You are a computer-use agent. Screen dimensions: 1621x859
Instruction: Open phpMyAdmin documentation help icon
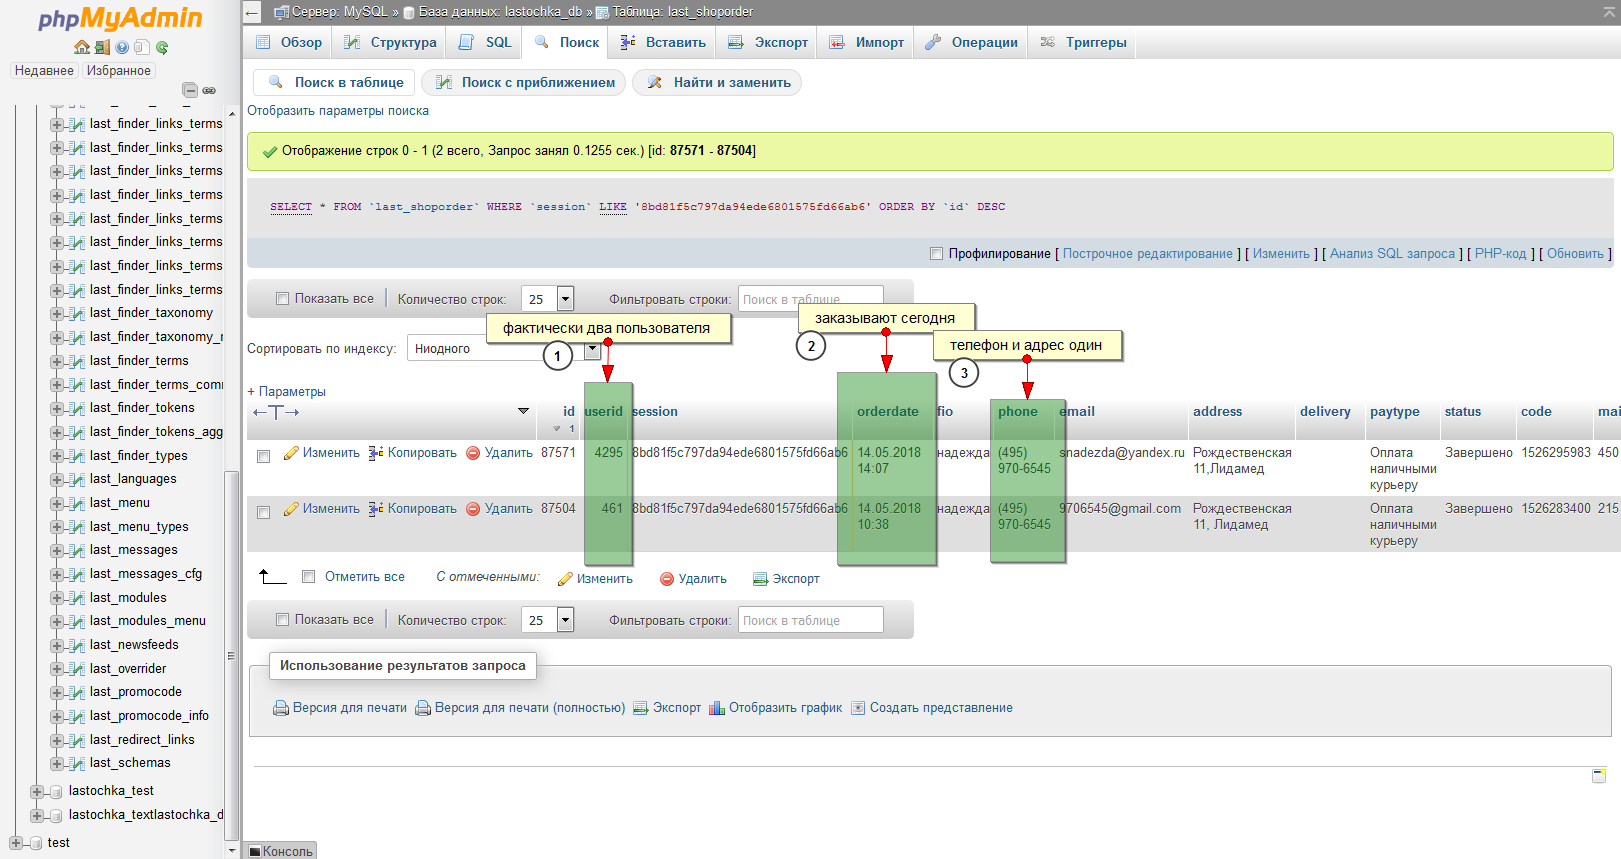[122, 47]
